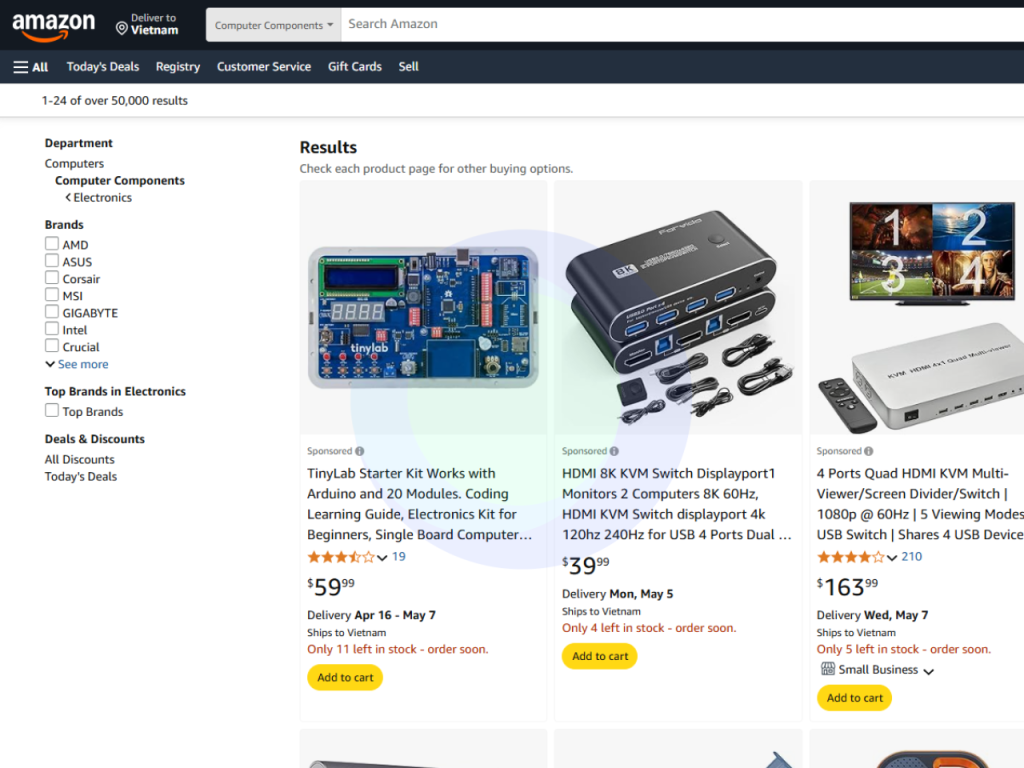The height and width of the screenshot is (768, 1024).
Task: Add 4 Ports Quad HDMI KVM to cart
Action: [854, 697]
